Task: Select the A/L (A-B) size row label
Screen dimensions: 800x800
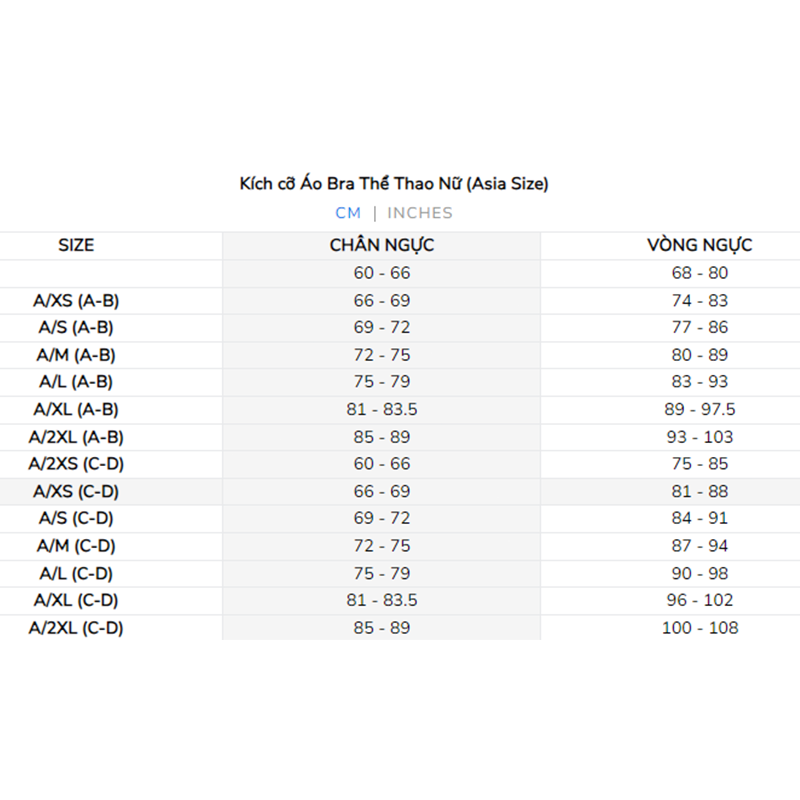Action: [76, 382]
